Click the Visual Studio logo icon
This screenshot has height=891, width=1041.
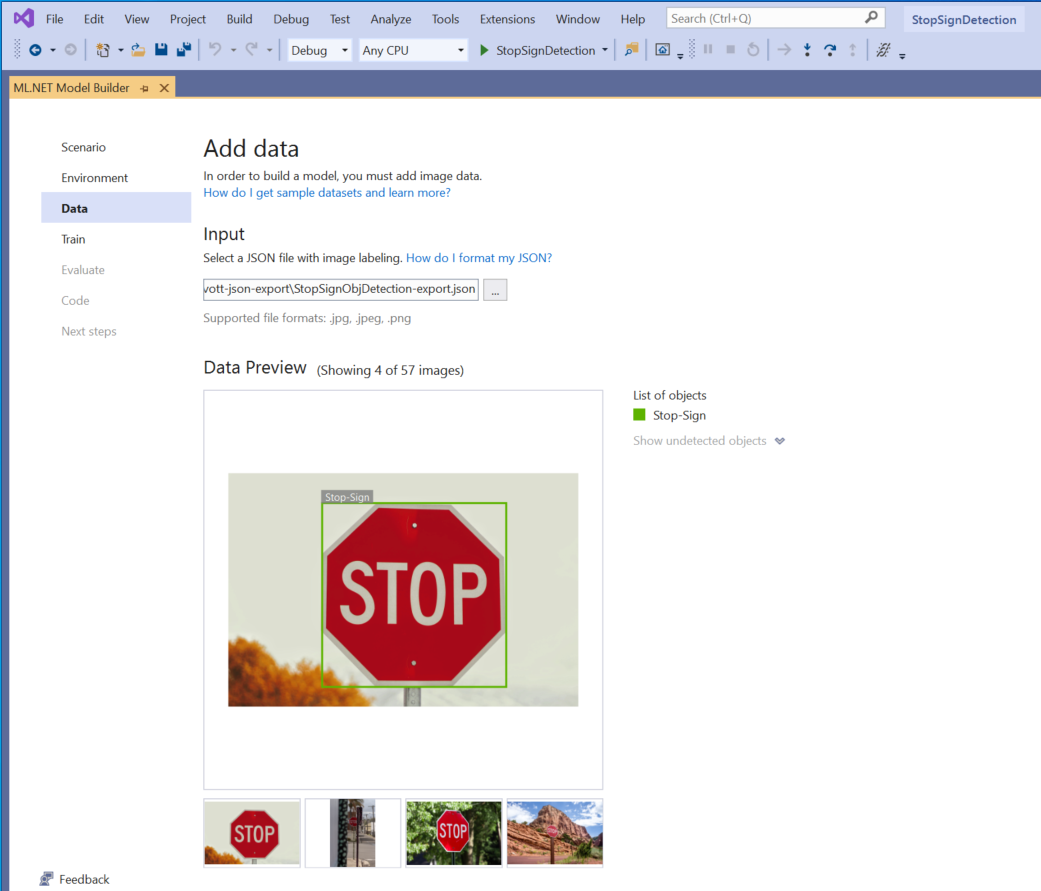22,17
